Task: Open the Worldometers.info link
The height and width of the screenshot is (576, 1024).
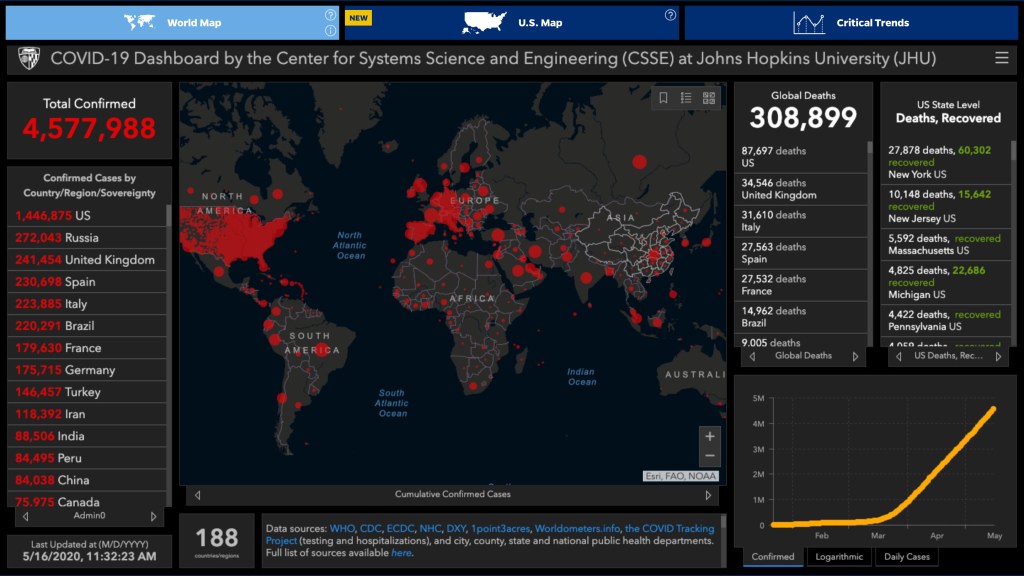Action: (x=575, y=528)
